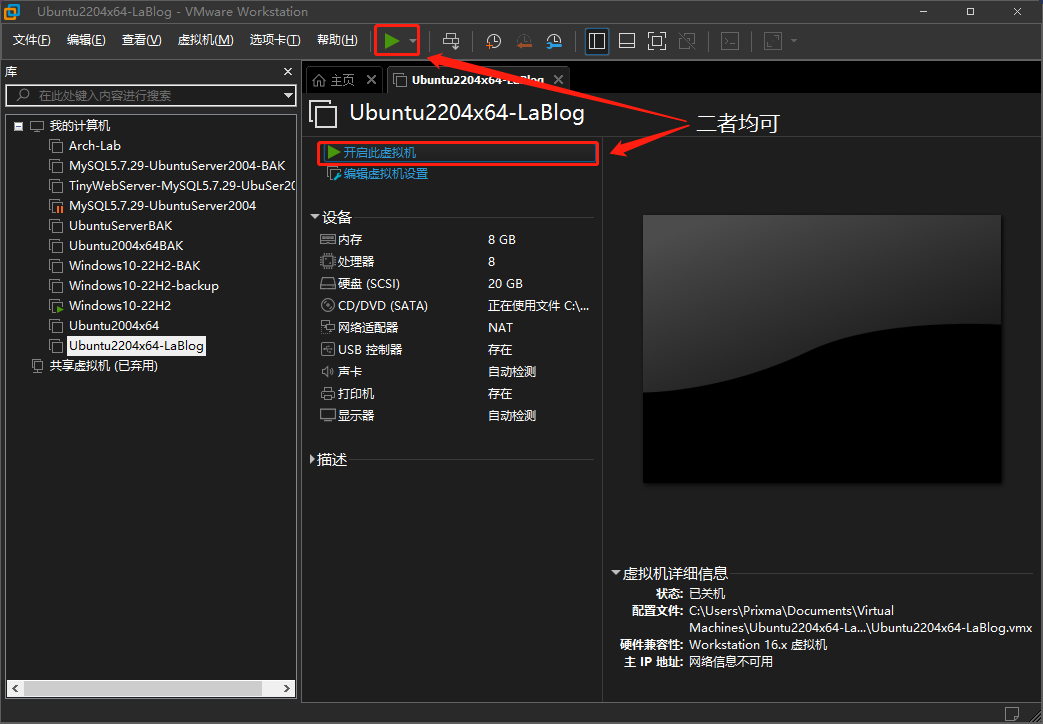The width and height of the screenshot is (1043, 724).
Task: Open the library search dropdown arrow
Action: tap(288, 95)
